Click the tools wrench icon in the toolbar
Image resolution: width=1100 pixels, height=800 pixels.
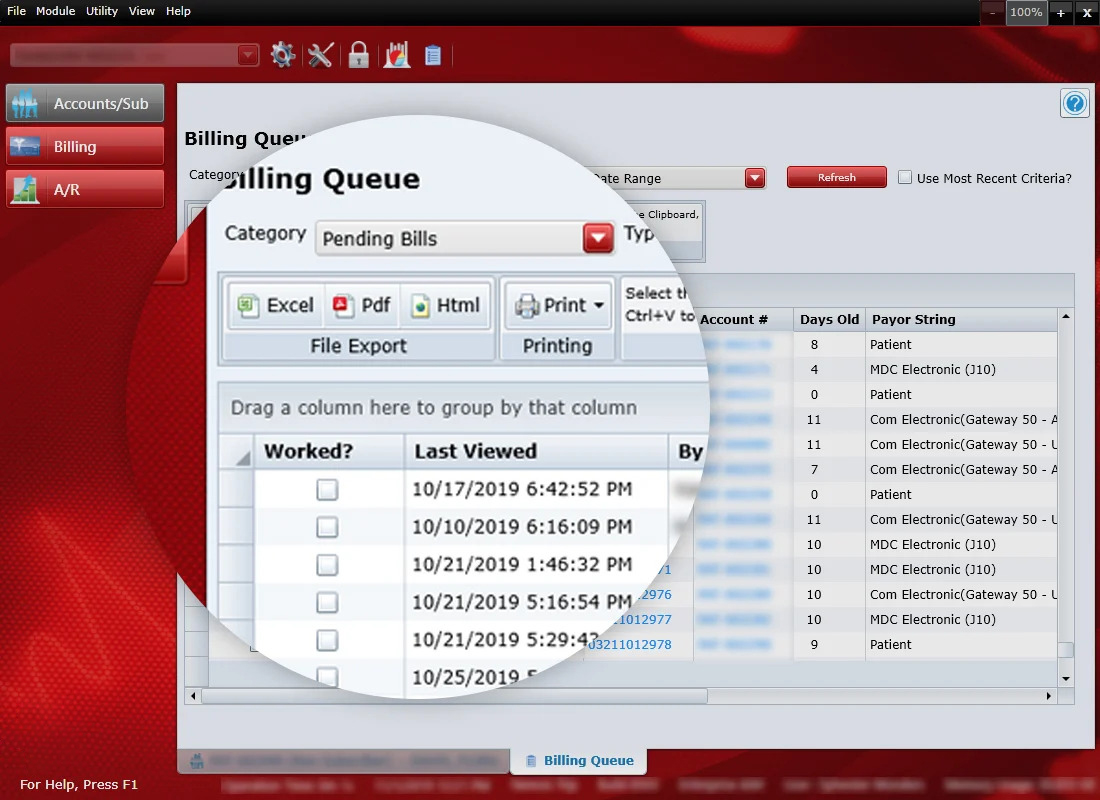click(320, 55)
